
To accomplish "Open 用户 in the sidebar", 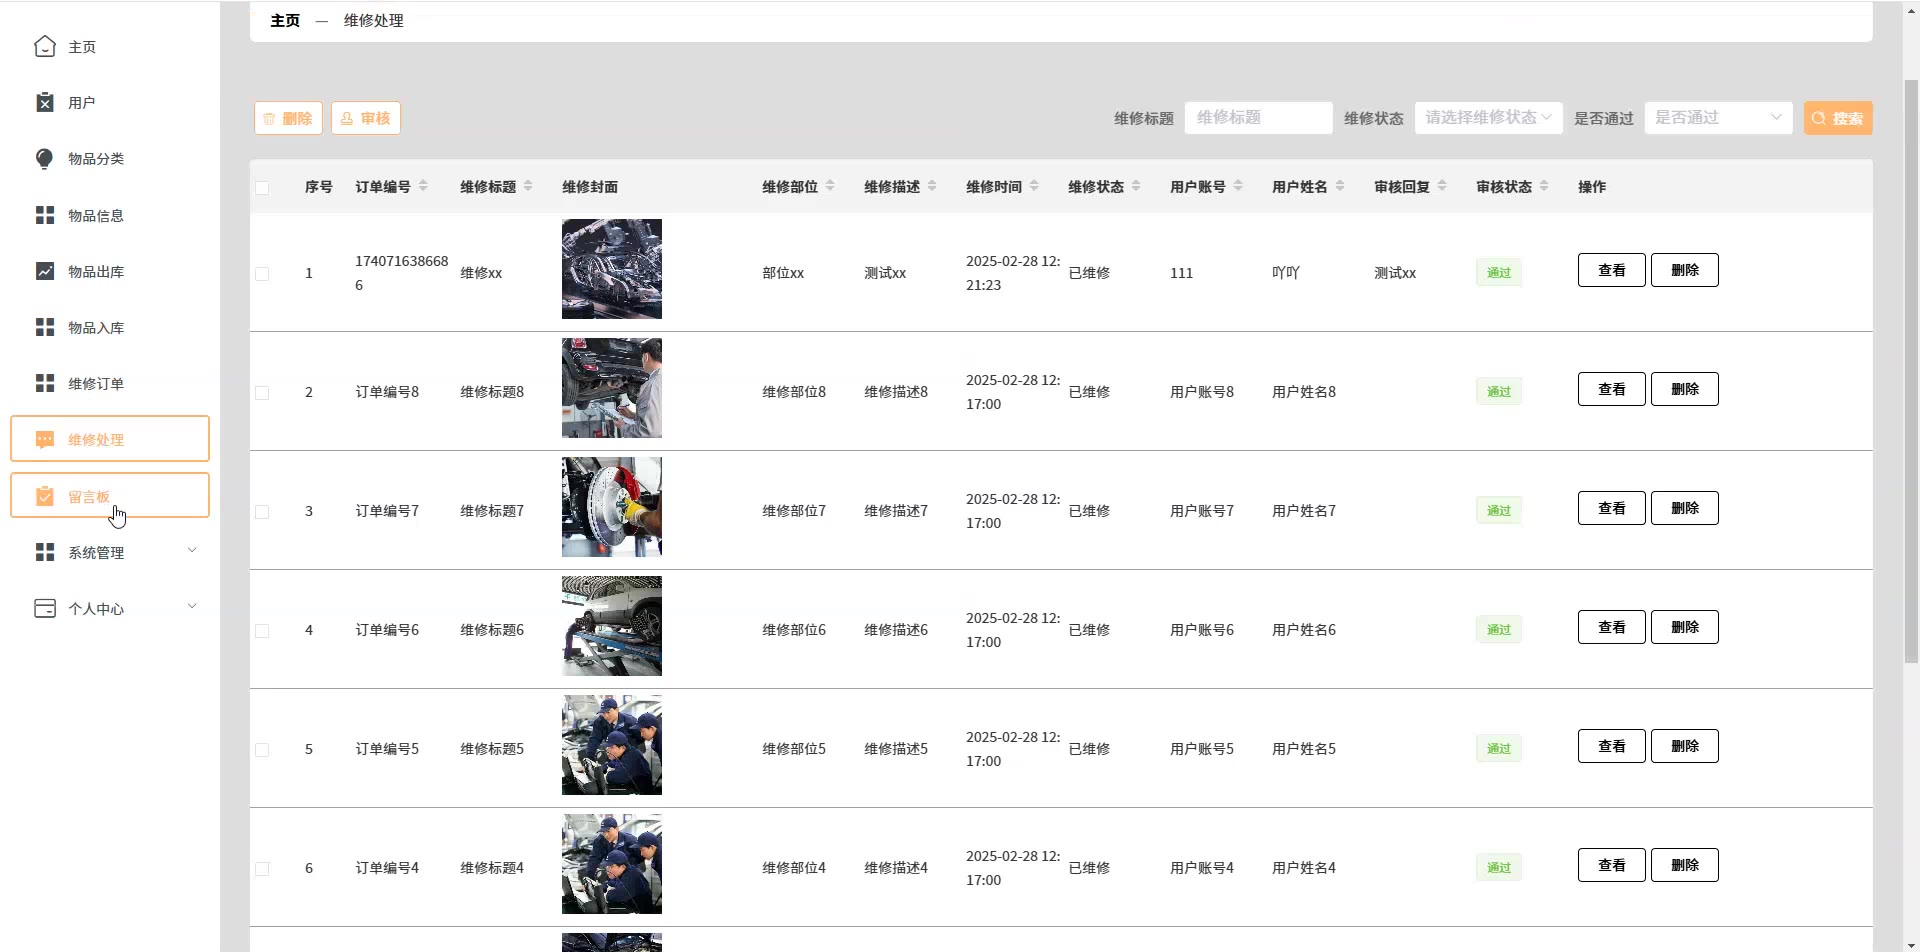I will (x=110, y=103).
